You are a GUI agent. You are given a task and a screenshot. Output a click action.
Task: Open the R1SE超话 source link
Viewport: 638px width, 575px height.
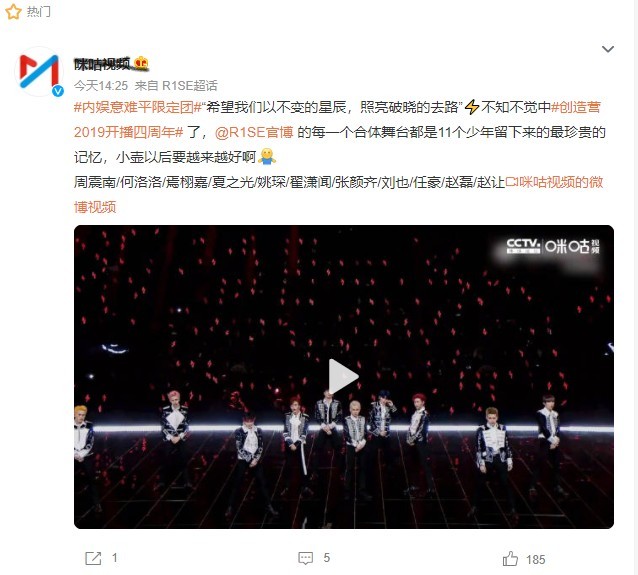[x=190, y=85]
